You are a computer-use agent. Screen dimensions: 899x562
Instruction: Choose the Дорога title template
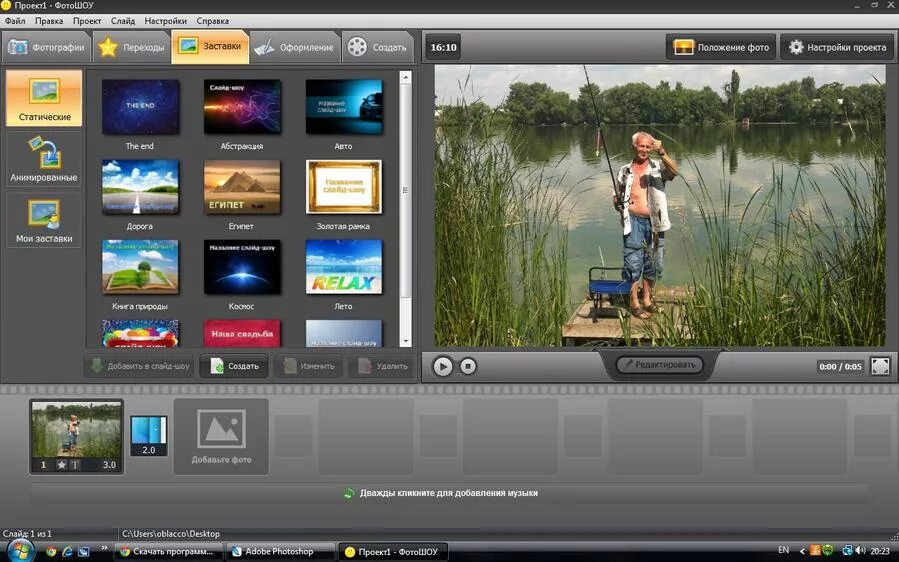[x=140, y=187]
